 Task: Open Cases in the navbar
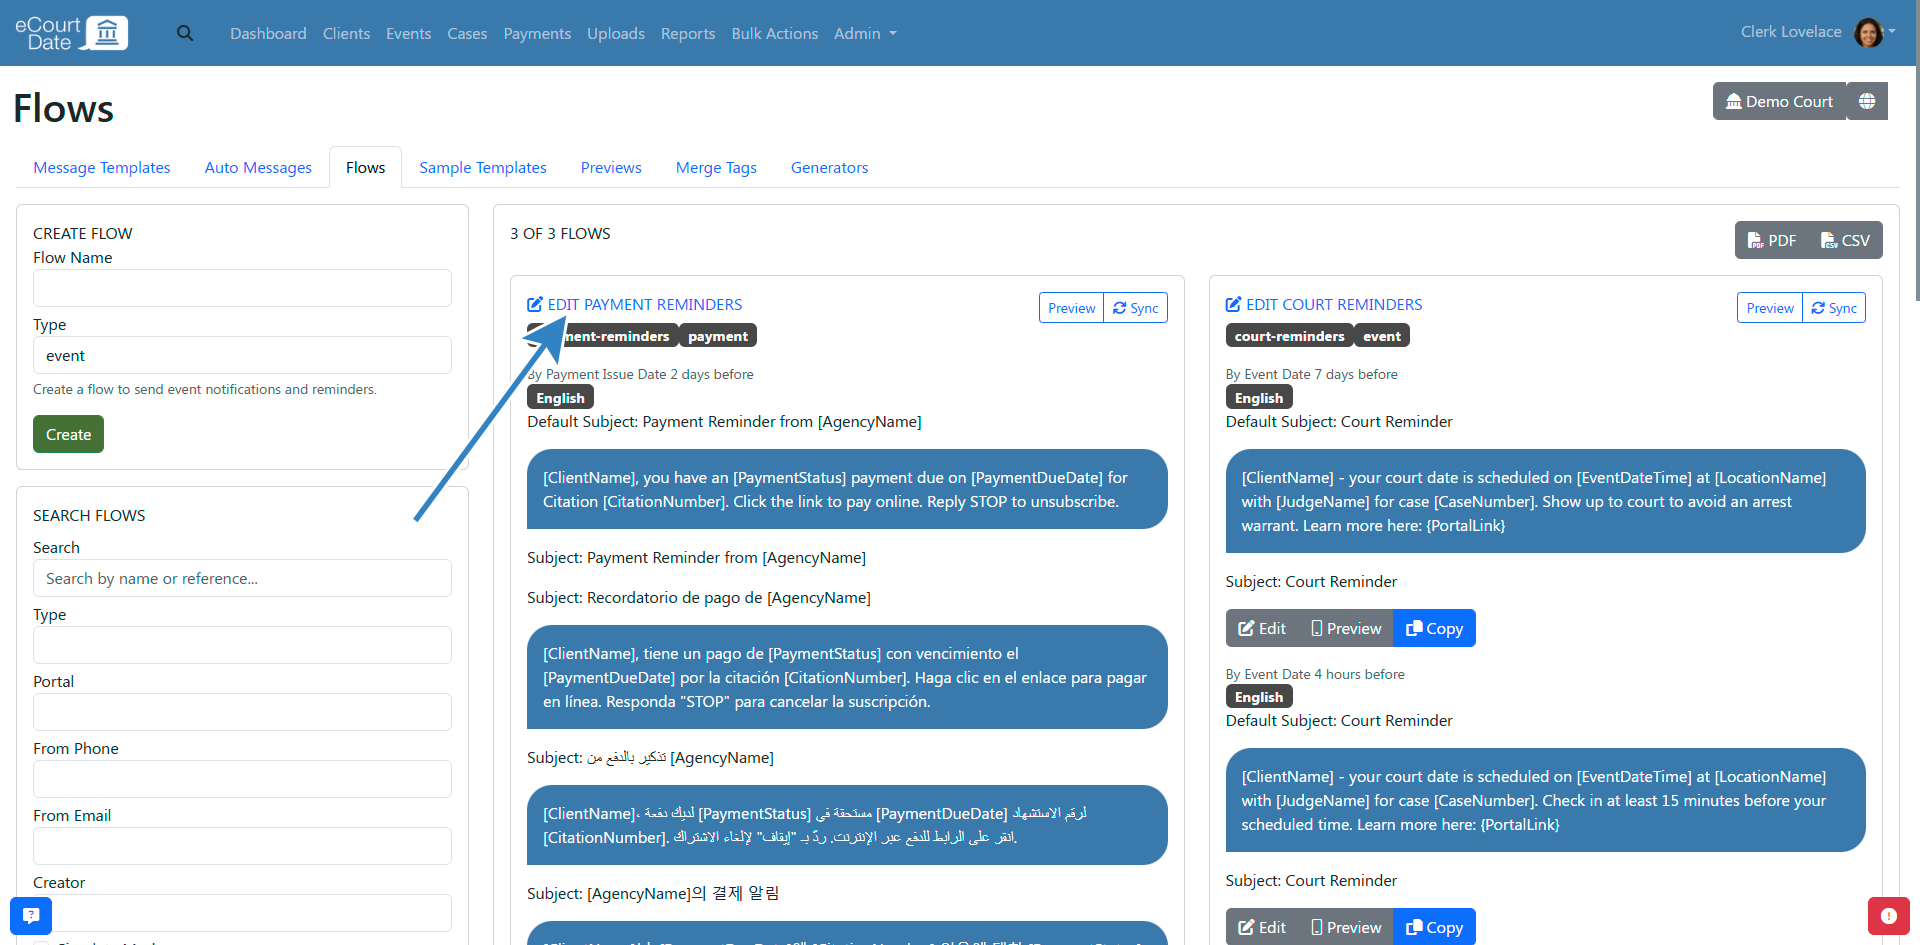coord(467,33)
